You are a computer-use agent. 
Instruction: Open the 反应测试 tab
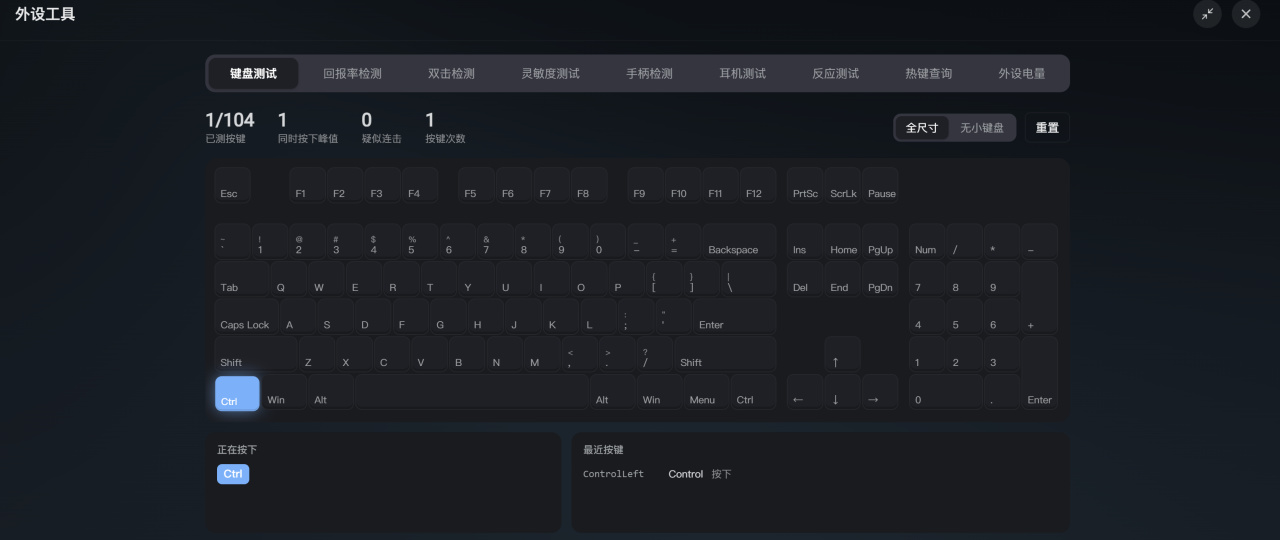(835, 73)
